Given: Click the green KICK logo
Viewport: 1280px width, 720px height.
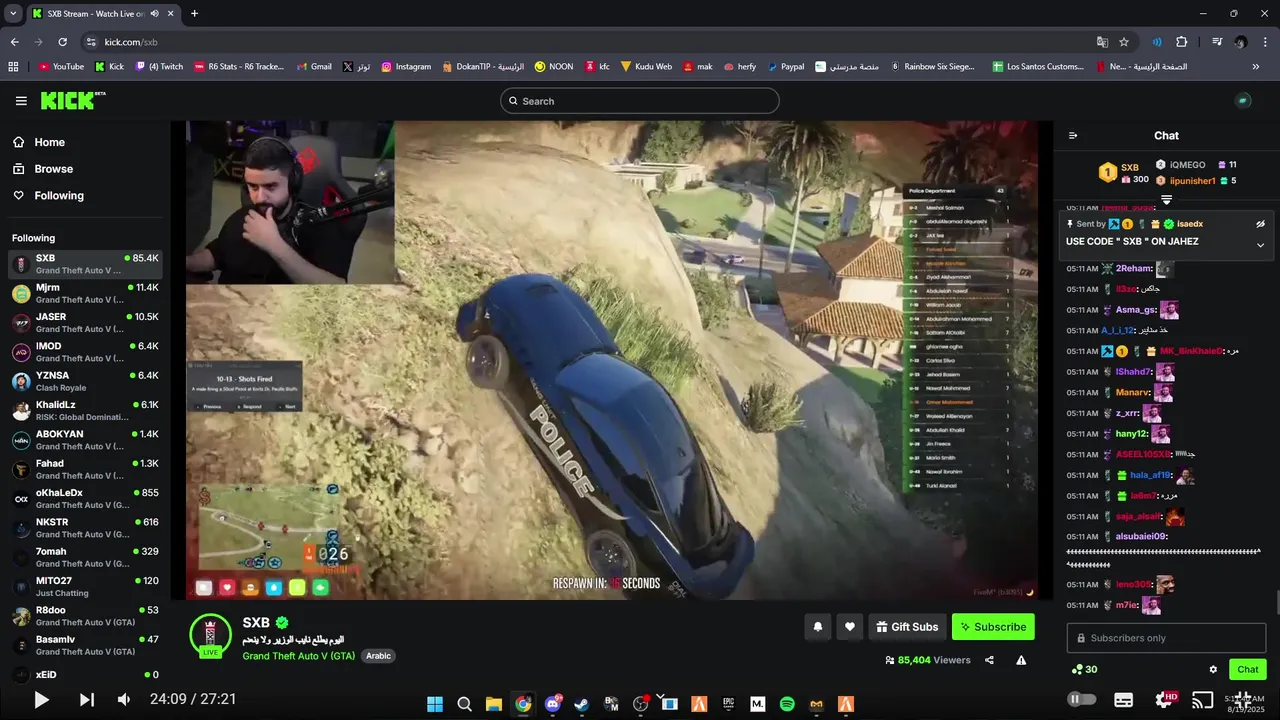Looking at the screenshot, I should pos(72,100).
